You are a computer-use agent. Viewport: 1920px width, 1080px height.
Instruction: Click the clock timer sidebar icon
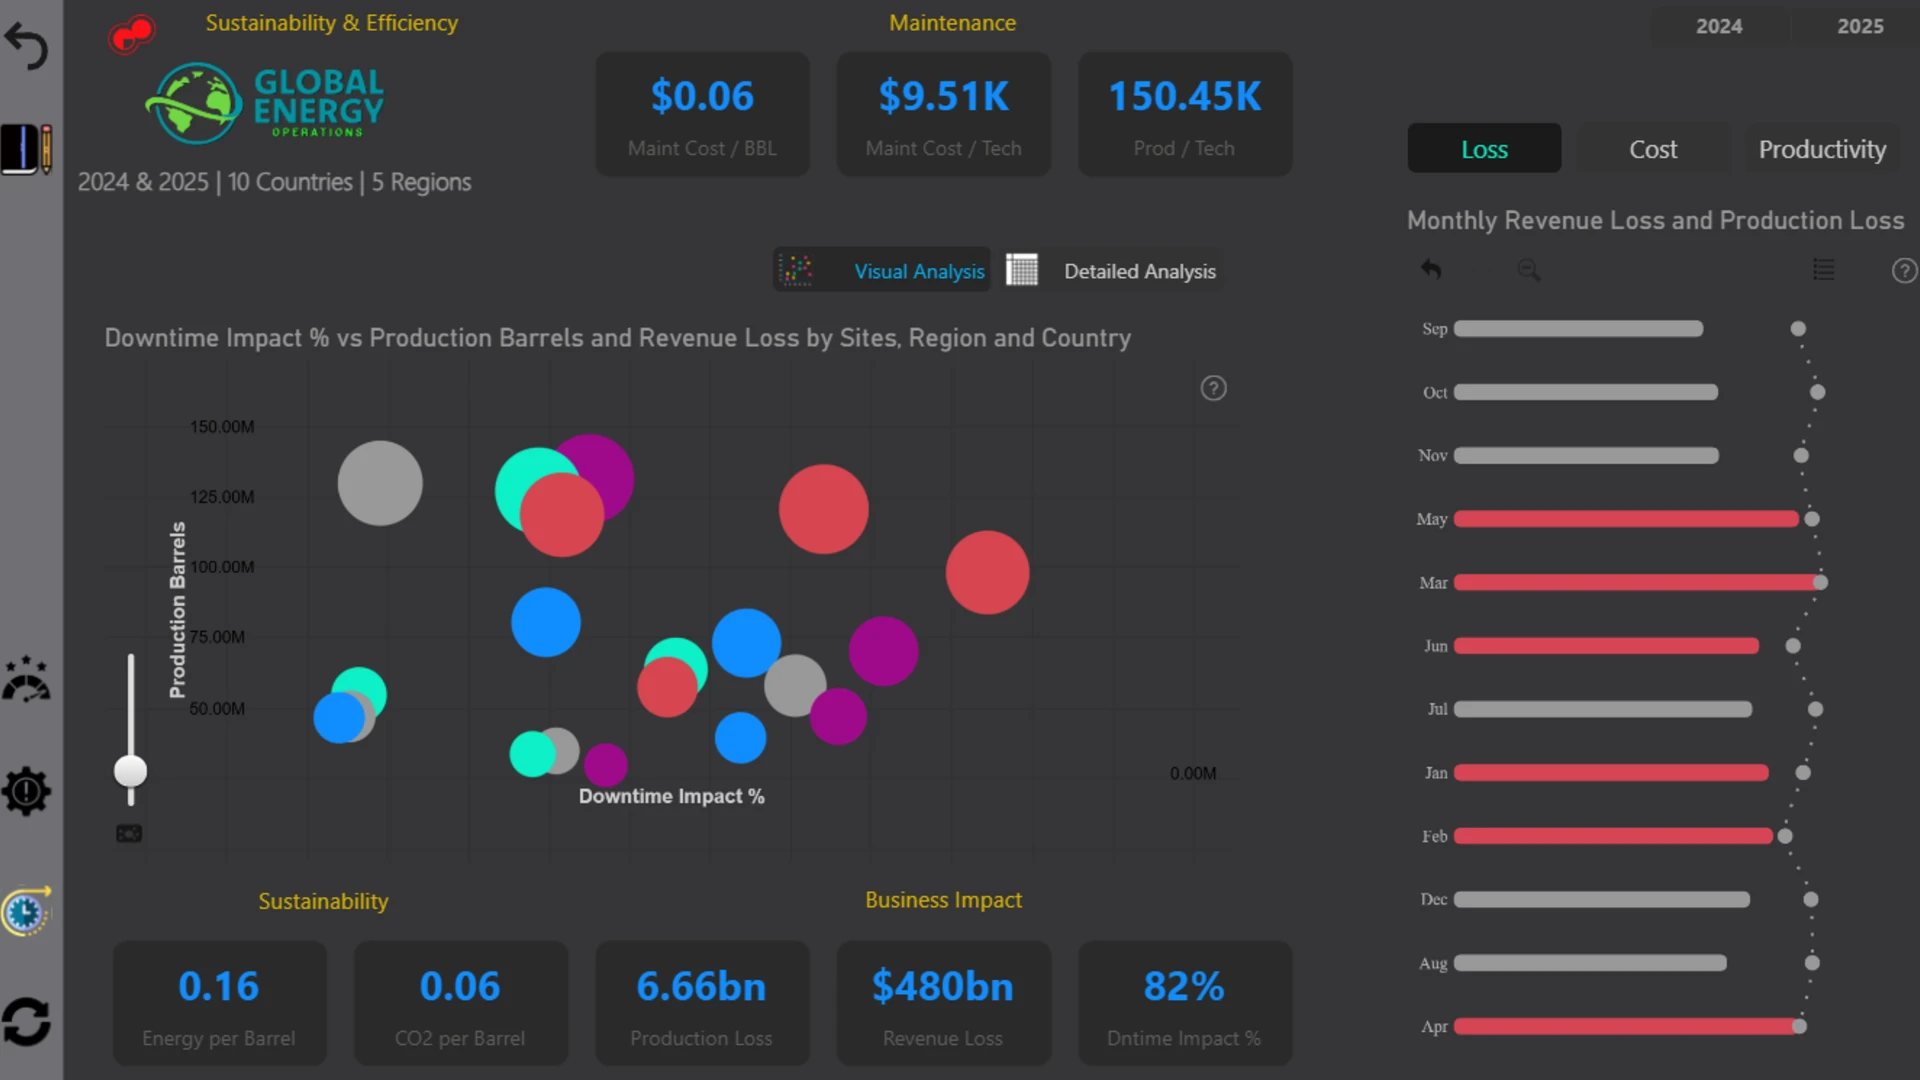tap(26, 911)
